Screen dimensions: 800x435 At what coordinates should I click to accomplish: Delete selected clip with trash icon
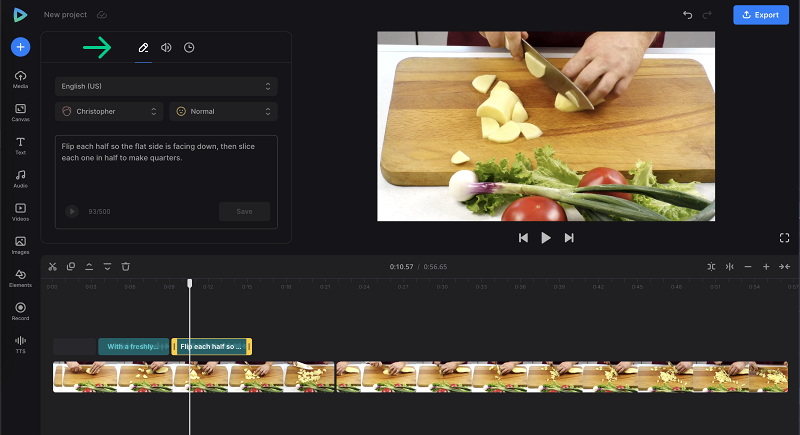click(x=126, y=266)
